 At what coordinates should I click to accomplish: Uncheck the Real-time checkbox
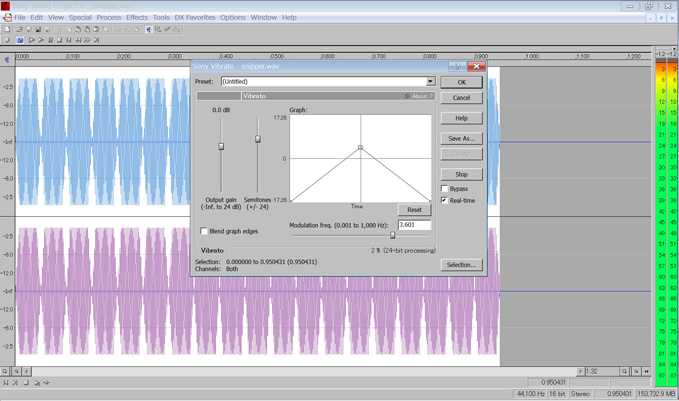click(x=445, y=200)
